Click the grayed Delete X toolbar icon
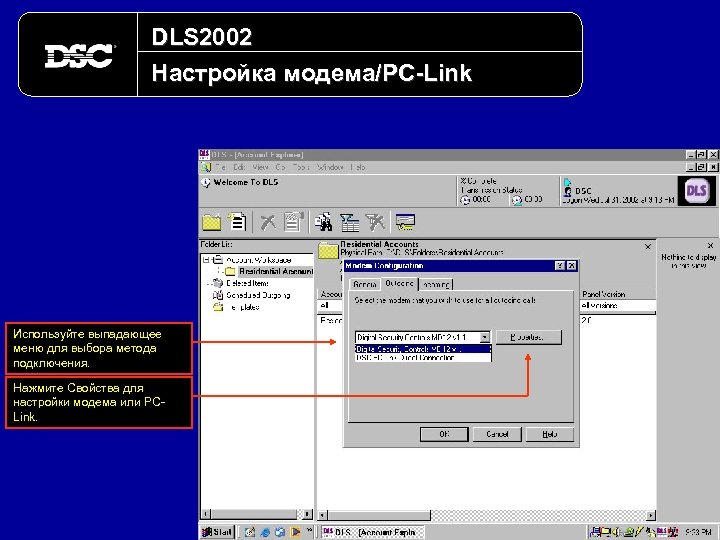Viewport: 720px width, 540px height. (268, 223)
